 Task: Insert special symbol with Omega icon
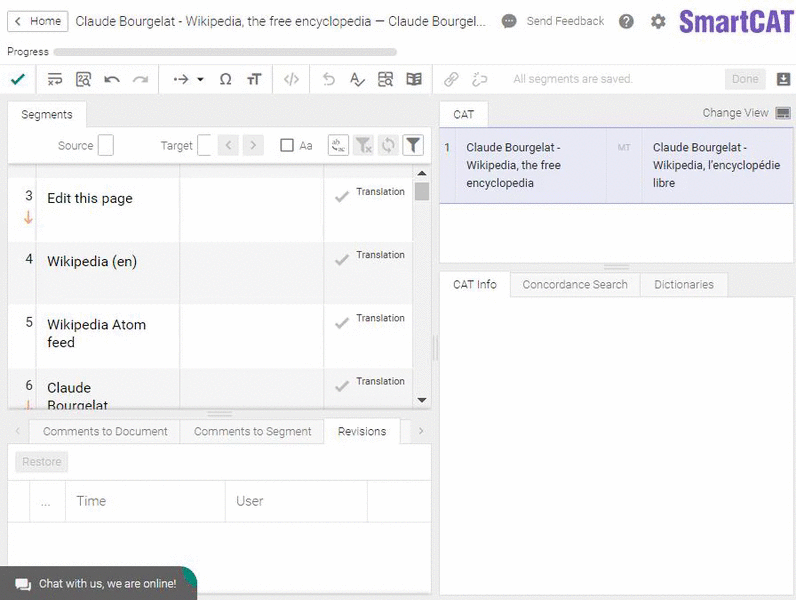click(225, 79)
